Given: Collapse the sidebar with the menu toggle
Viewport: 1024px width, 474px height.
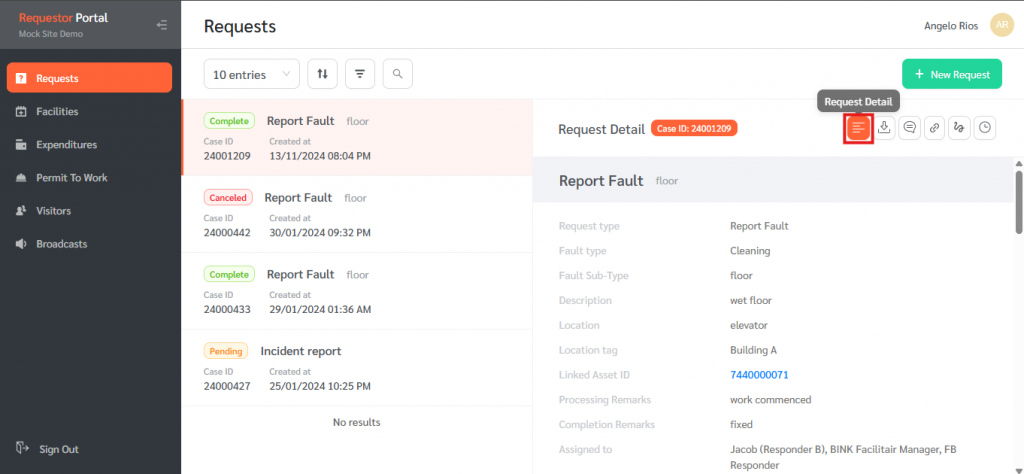Looking at the screenshot, I should [x=161, y=25].
